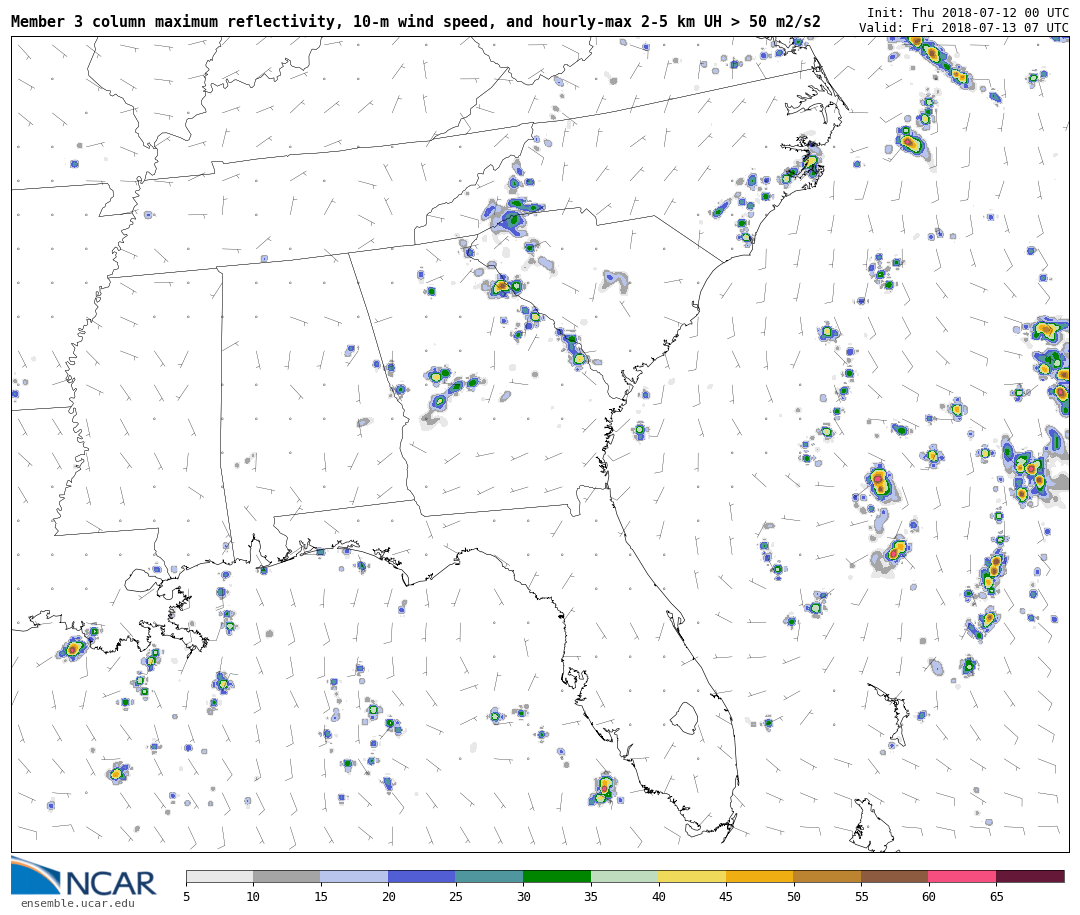1080x915 pixels.
Task: Open the ensemble.ucar.edu link text
Action: pos(78,904)
